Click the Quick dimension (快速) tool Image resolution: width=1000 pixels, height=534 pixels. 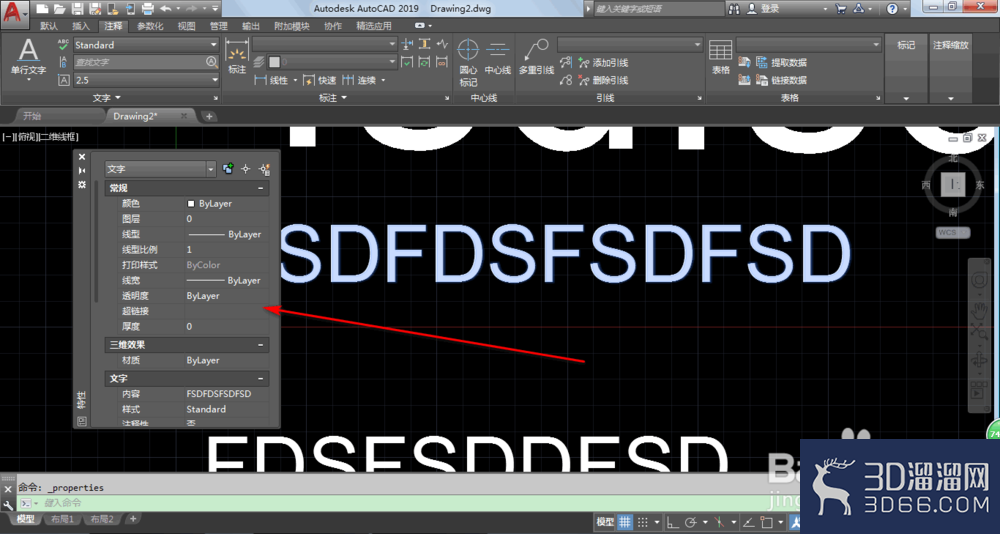point(319,80)
